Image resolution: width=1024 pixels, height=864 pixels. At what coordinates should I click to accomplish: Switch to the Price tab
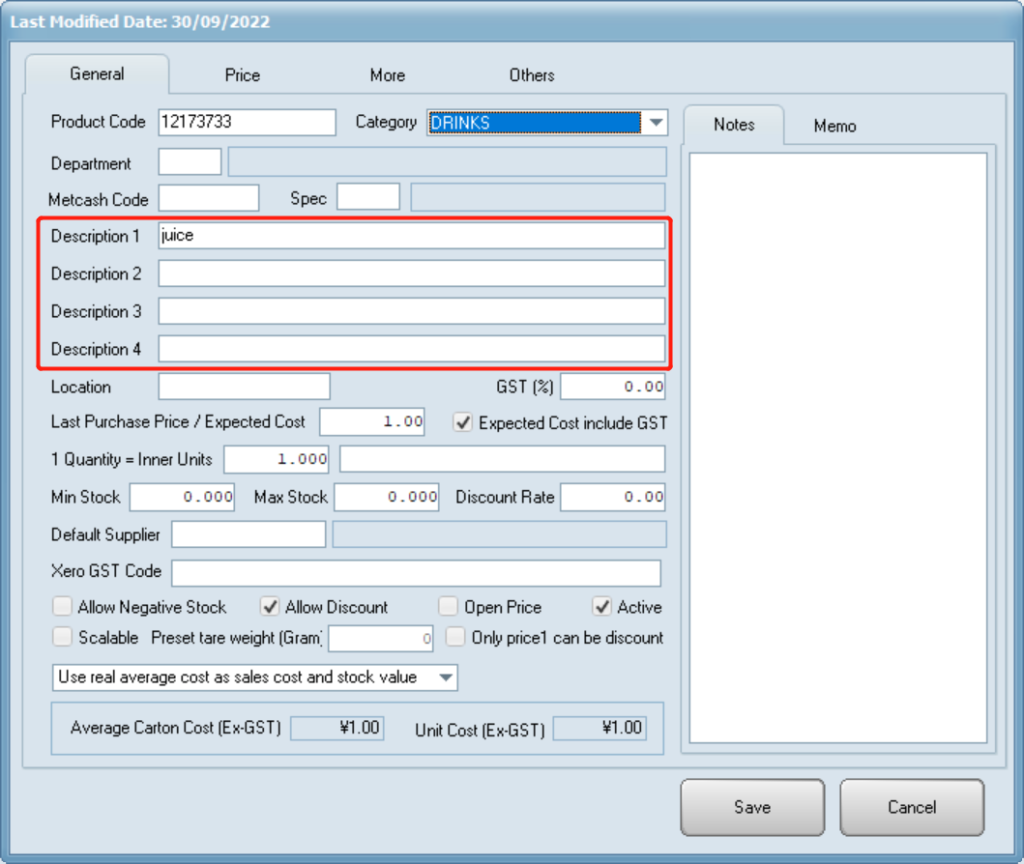[x=242, y=75]
